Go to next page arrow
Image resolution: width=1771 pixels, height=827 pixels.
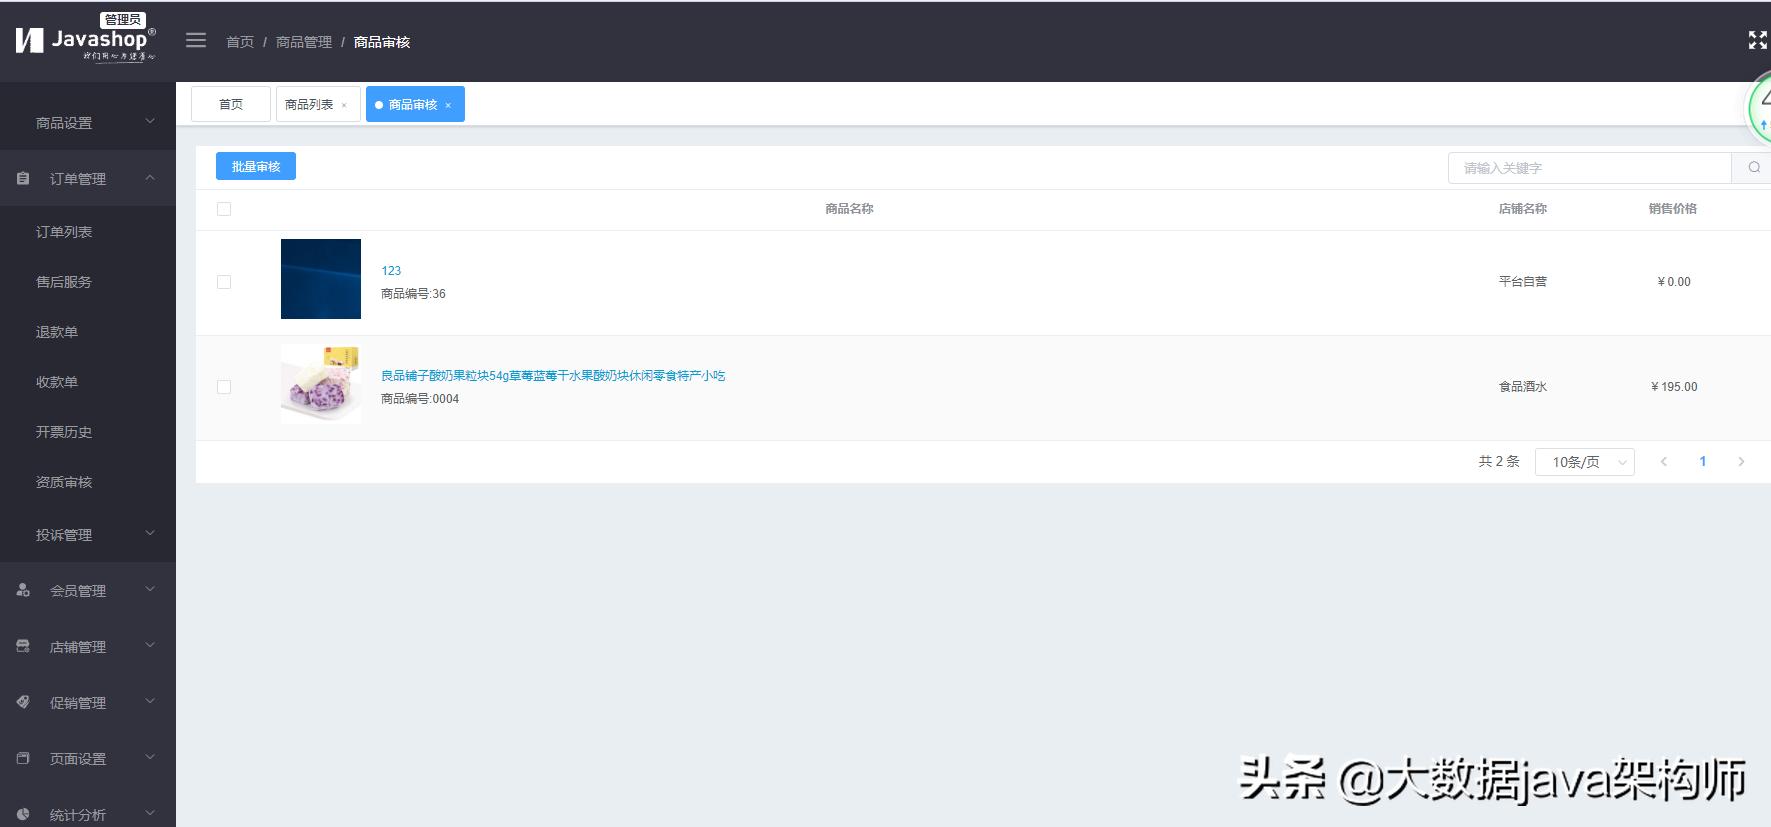(1741, 461)
